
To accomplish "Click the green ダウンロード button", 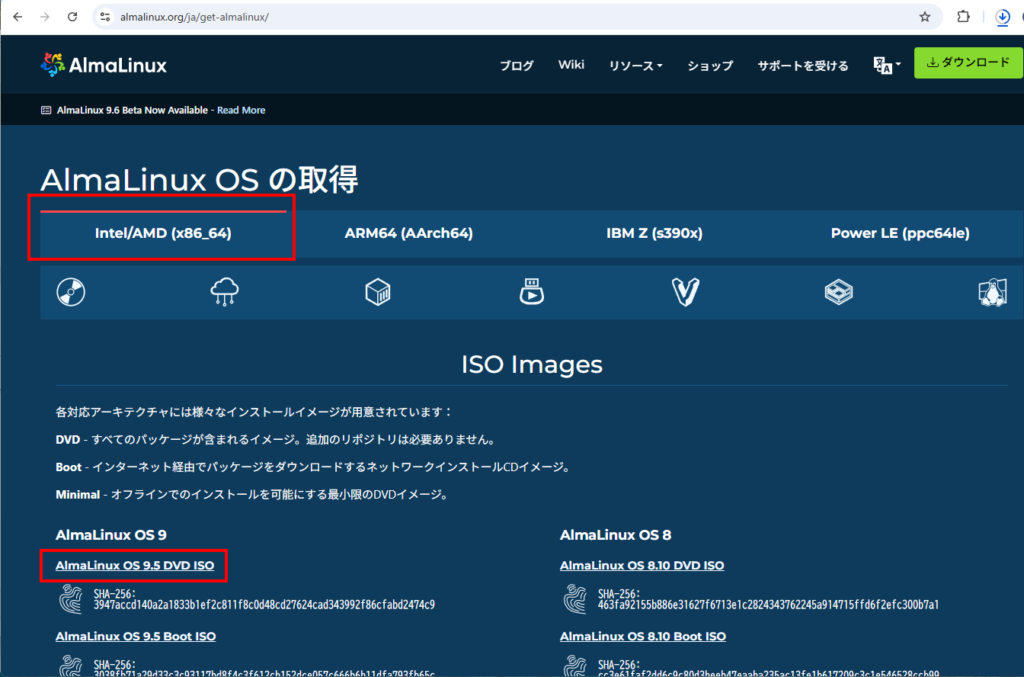I will [968, 63].
